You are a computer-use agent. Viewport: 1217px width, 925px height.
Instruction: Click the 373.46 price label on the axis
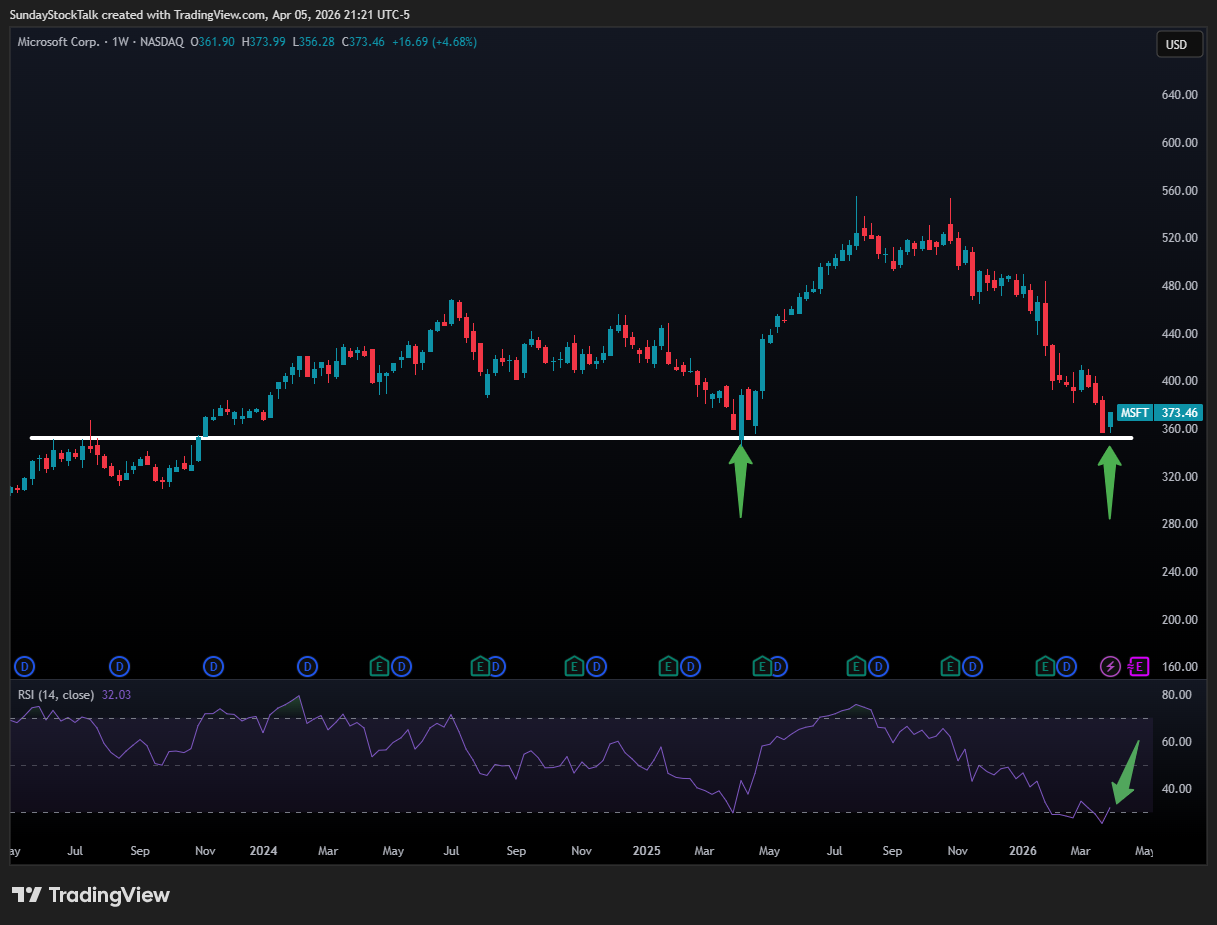1178,412
